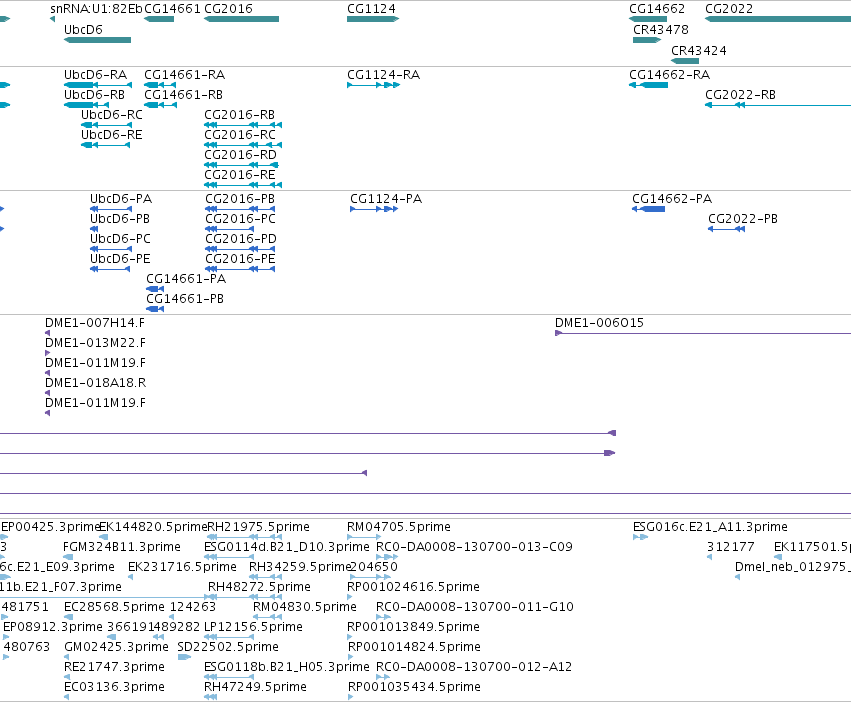The height and width of the screenshot is (702, 851).
Task: Click the DME1-018A18.R clone end label
Action: [96, 383]
